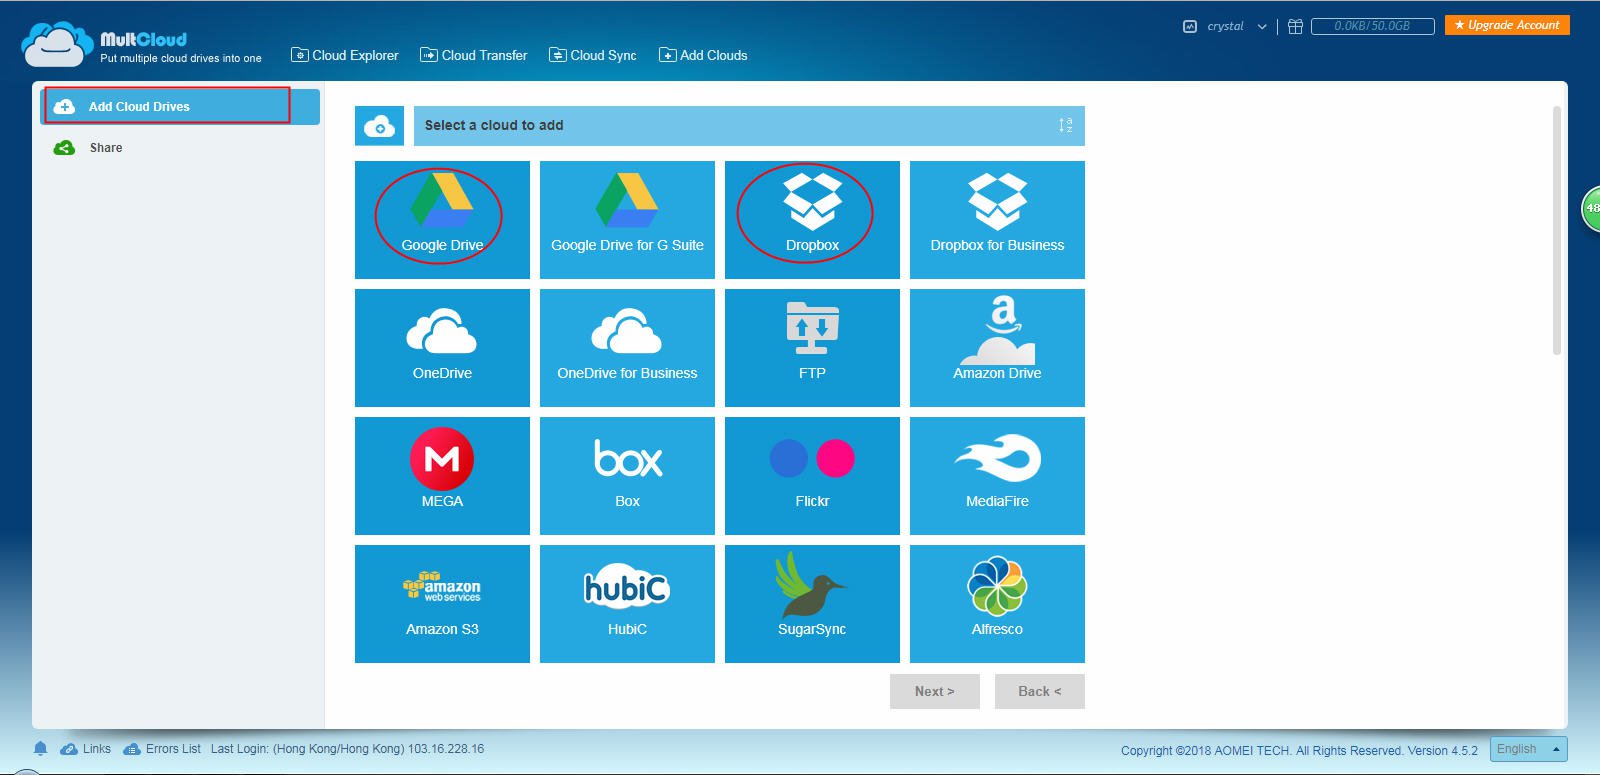Select the Google Drive cloud tile
Viewport: 1600px width, 775px height.
pos(442,219)
